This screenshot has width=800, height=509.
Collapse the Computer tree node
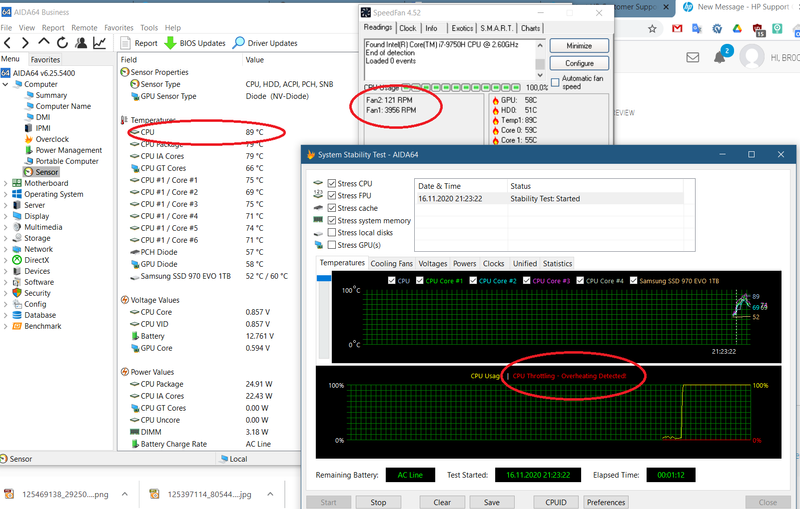coord(6,84)
